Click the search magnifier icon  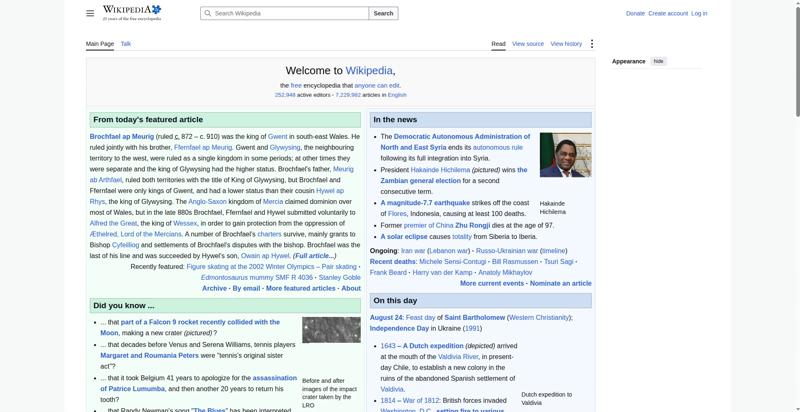(x=208, y=13)
